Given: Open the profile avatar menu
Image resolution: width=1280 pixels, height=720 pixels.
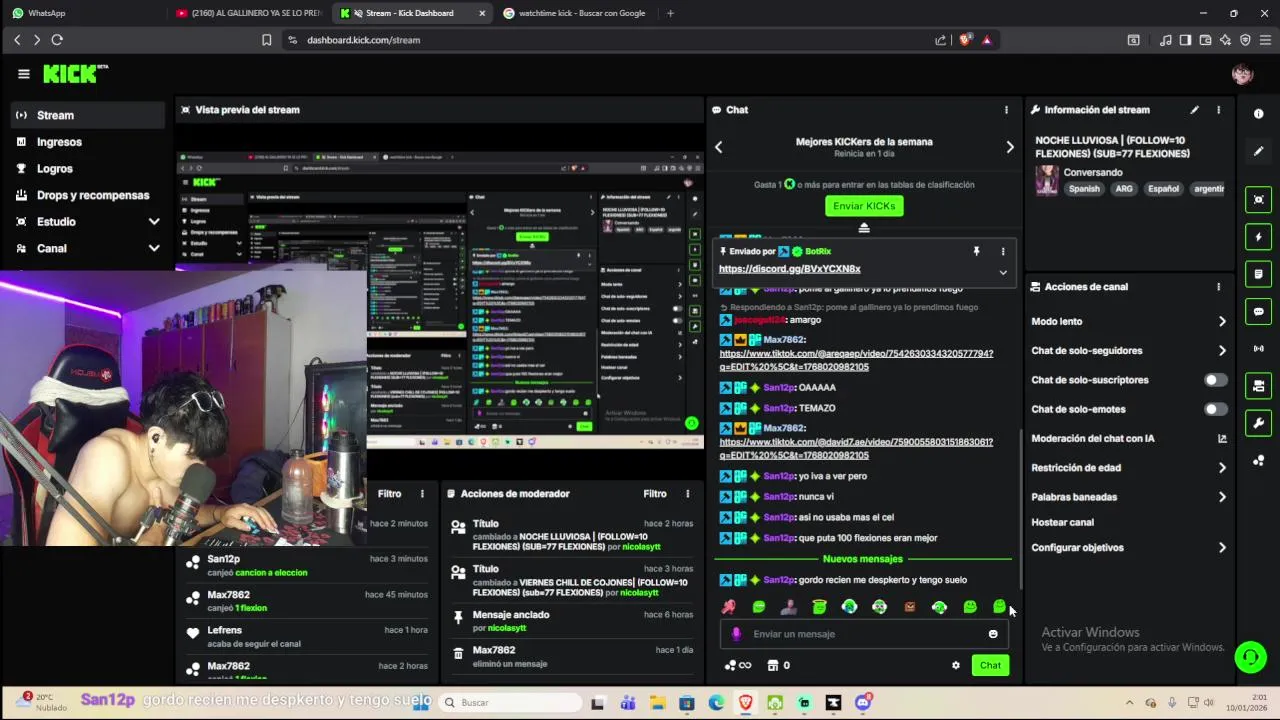Looking at the screenshot, I should 1242,74.
